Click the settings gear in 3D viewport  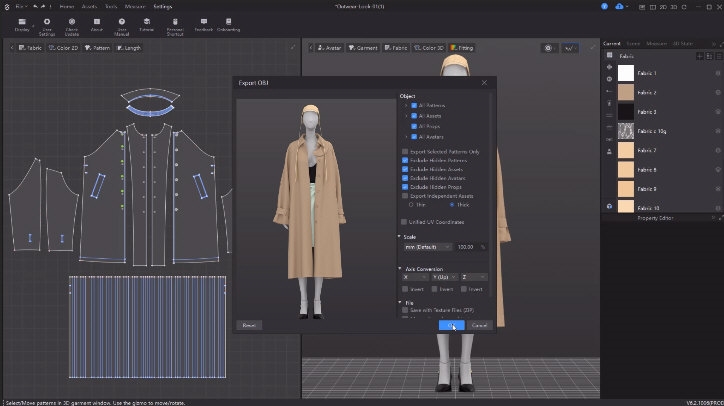tap(548, 48)
